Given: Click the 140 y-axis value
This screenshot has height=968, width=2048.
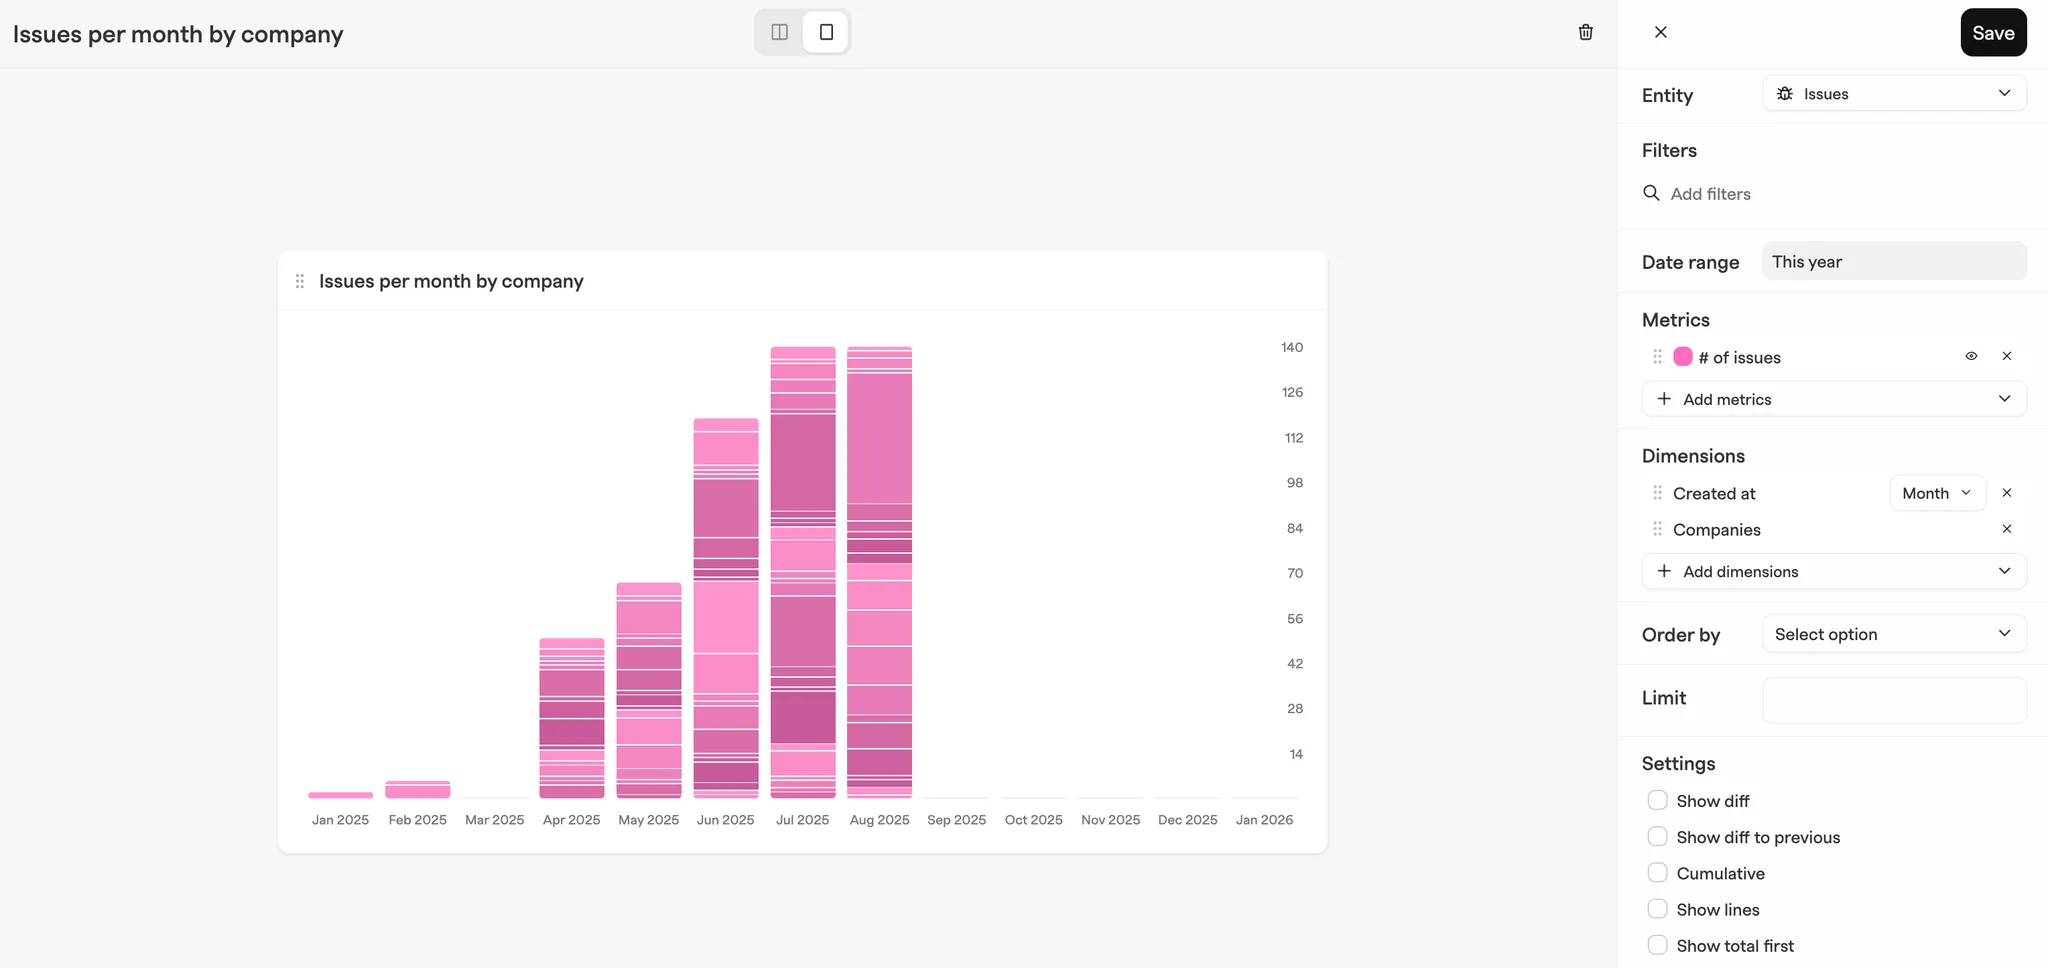Looking at the screenshot, I should [x=1292, y=347].
